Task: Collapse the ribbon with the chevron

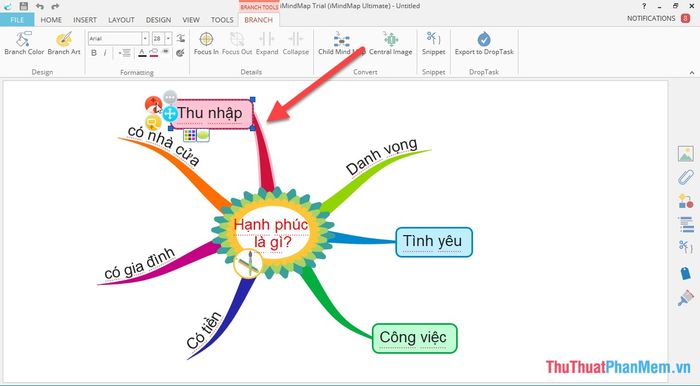Action: (692, 72)
